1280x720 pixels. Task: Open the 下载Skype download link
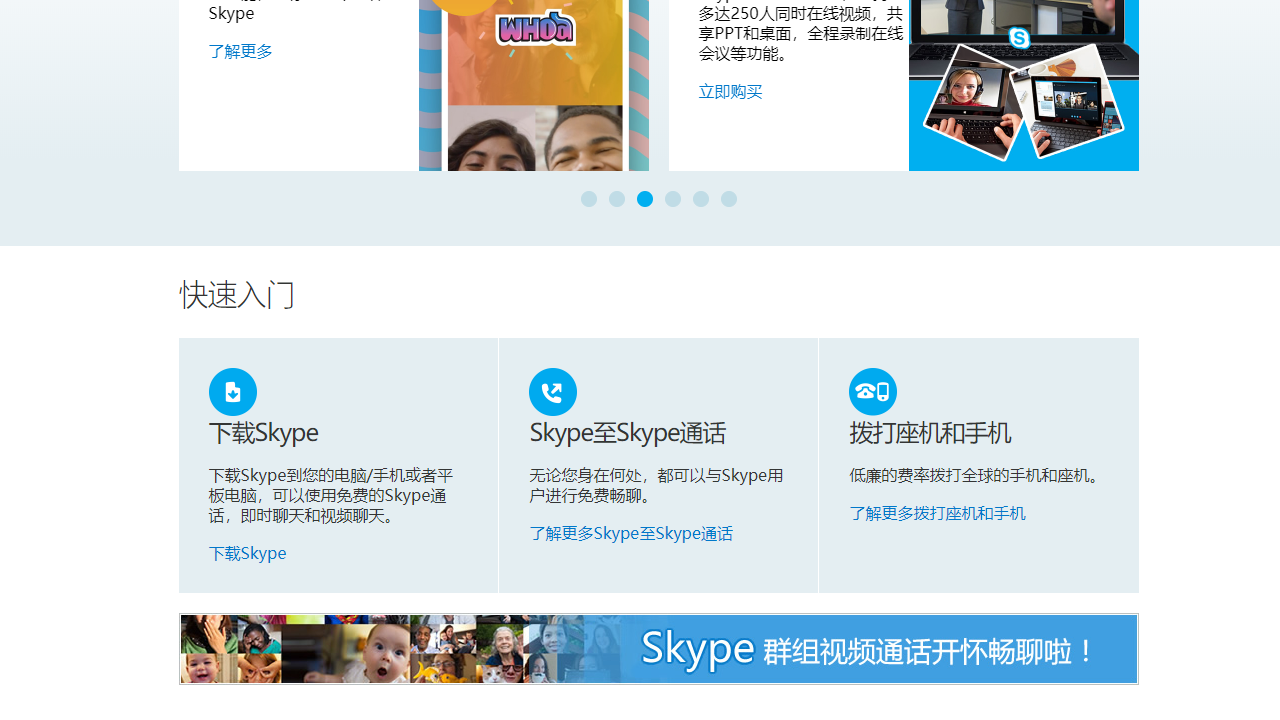point(247,553)
